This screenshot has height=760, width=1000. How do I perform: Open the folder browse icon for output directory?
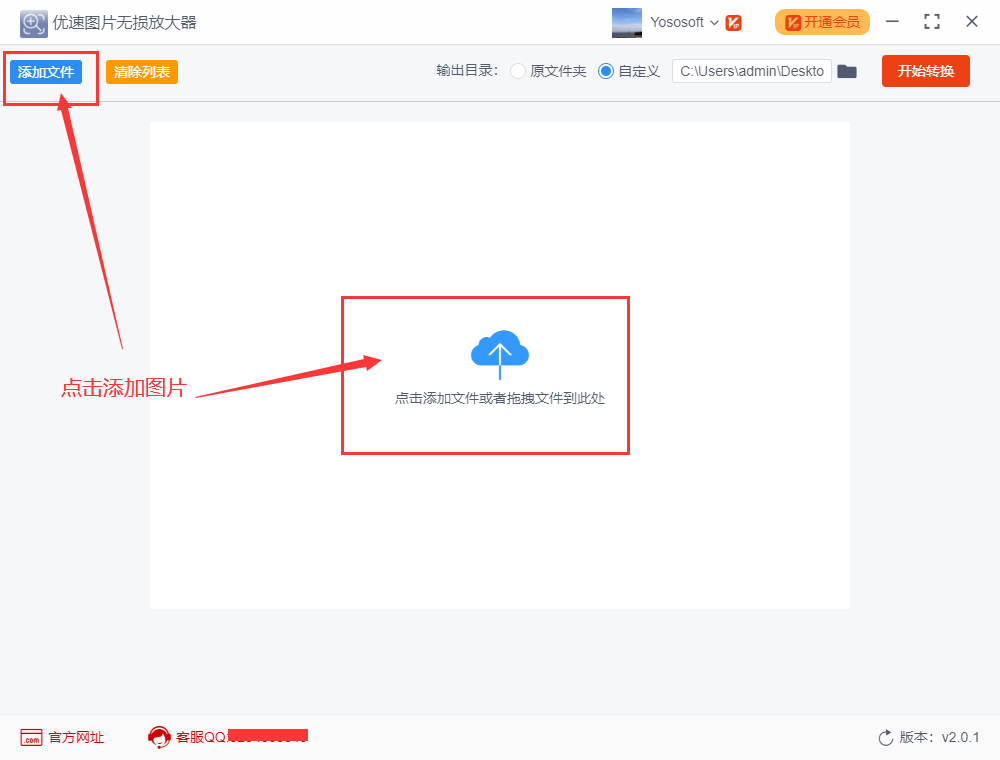click(847, 71)
